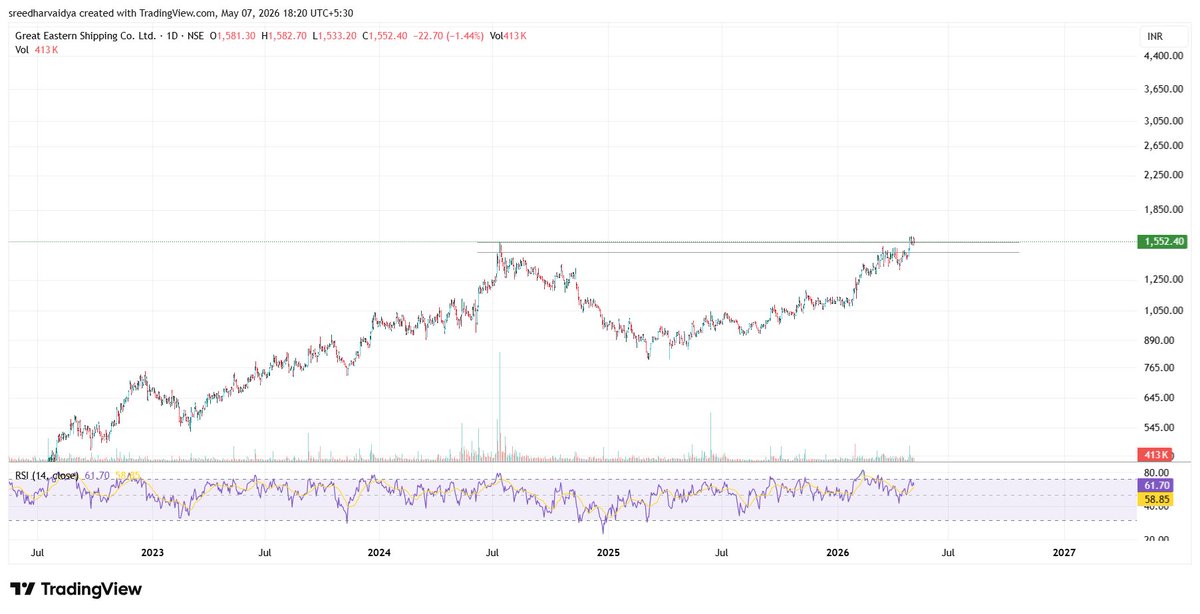Click the 4,400.00 price axis label

1164,57
